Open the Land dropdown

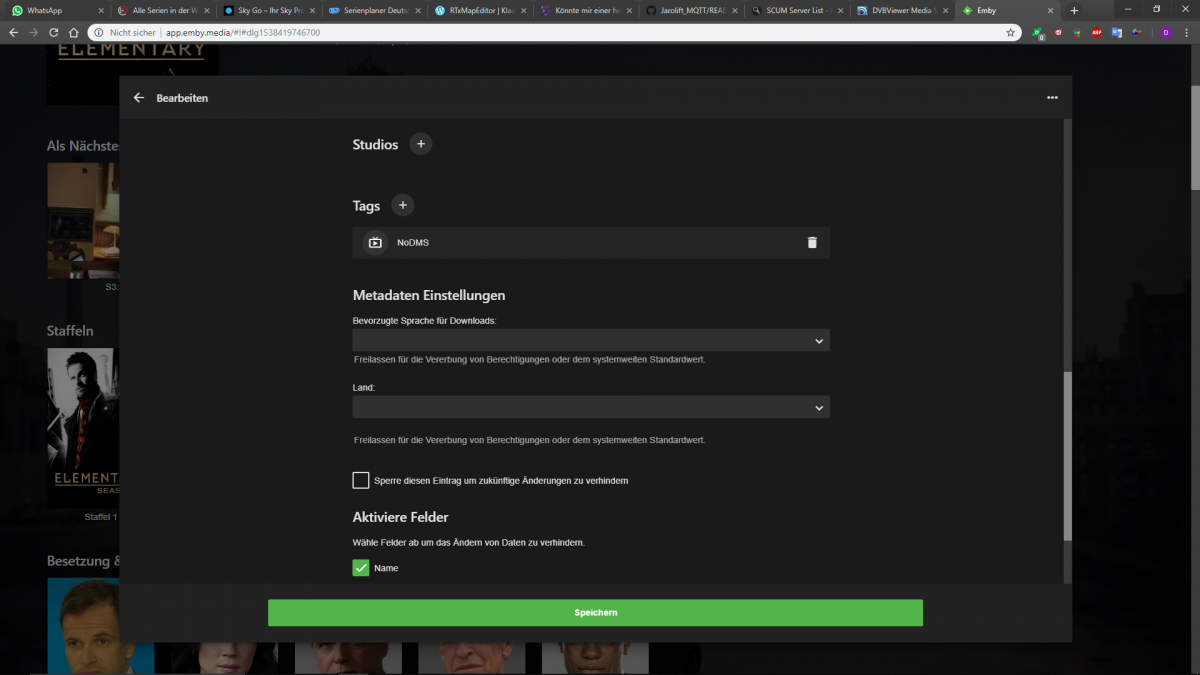click(x=591, y=407)
